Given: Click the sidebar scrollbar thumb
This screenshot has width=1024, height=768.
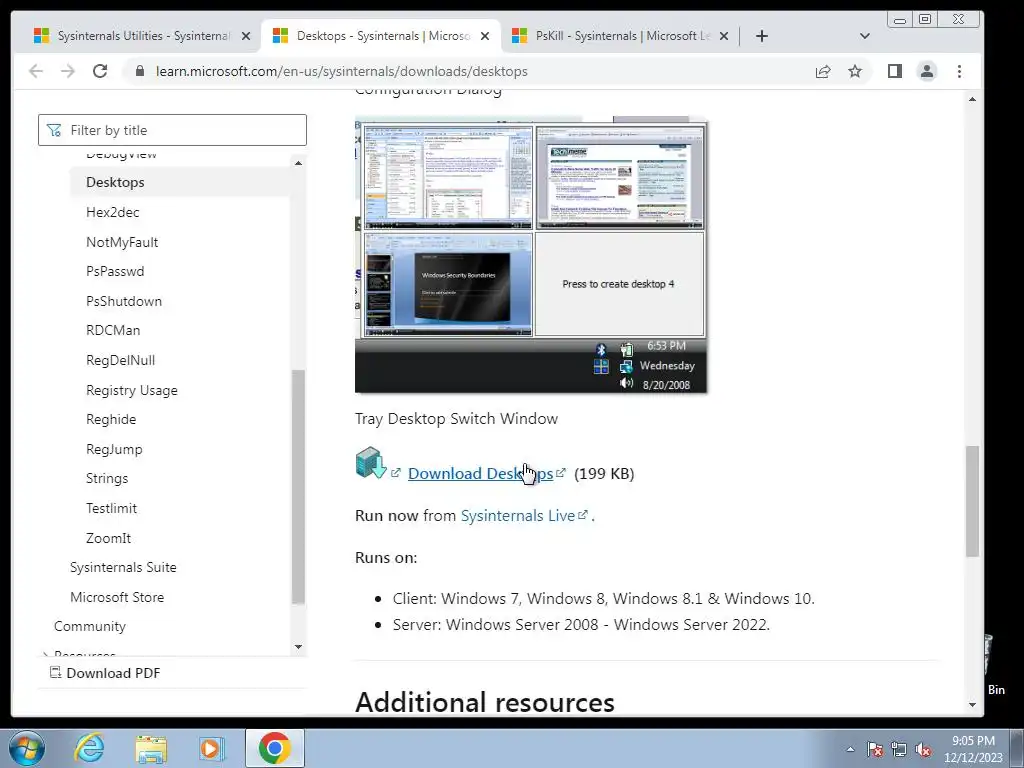Looking at the screenshot, I should [x=298, y=487].
